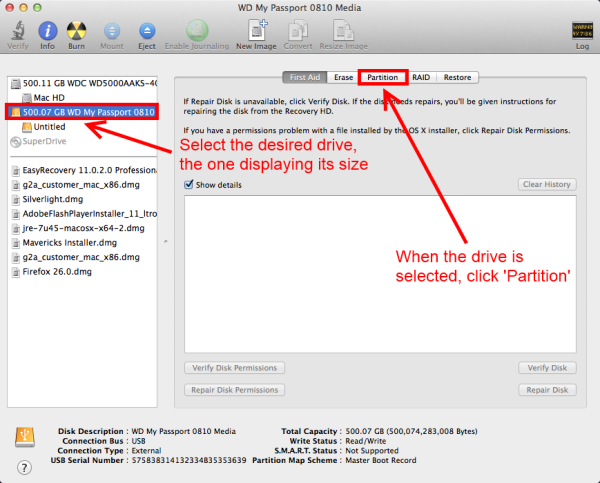Open the Restore tab

click(x=457, y=77)
